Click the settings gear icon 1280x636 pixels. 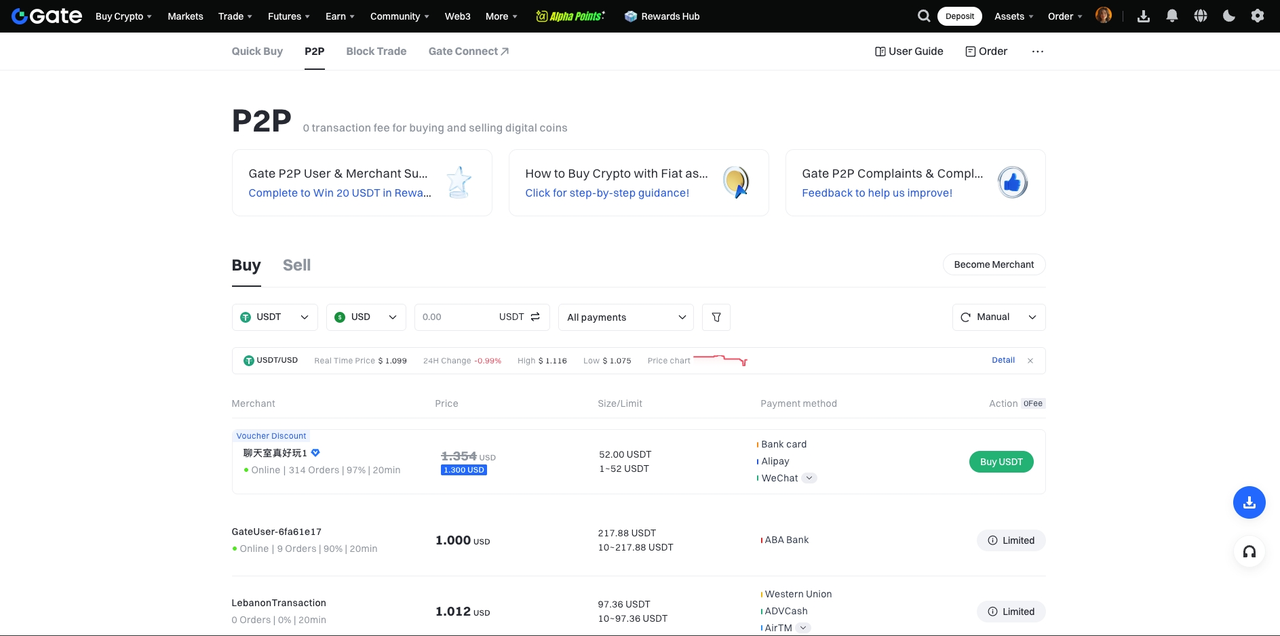[1257, 16]
